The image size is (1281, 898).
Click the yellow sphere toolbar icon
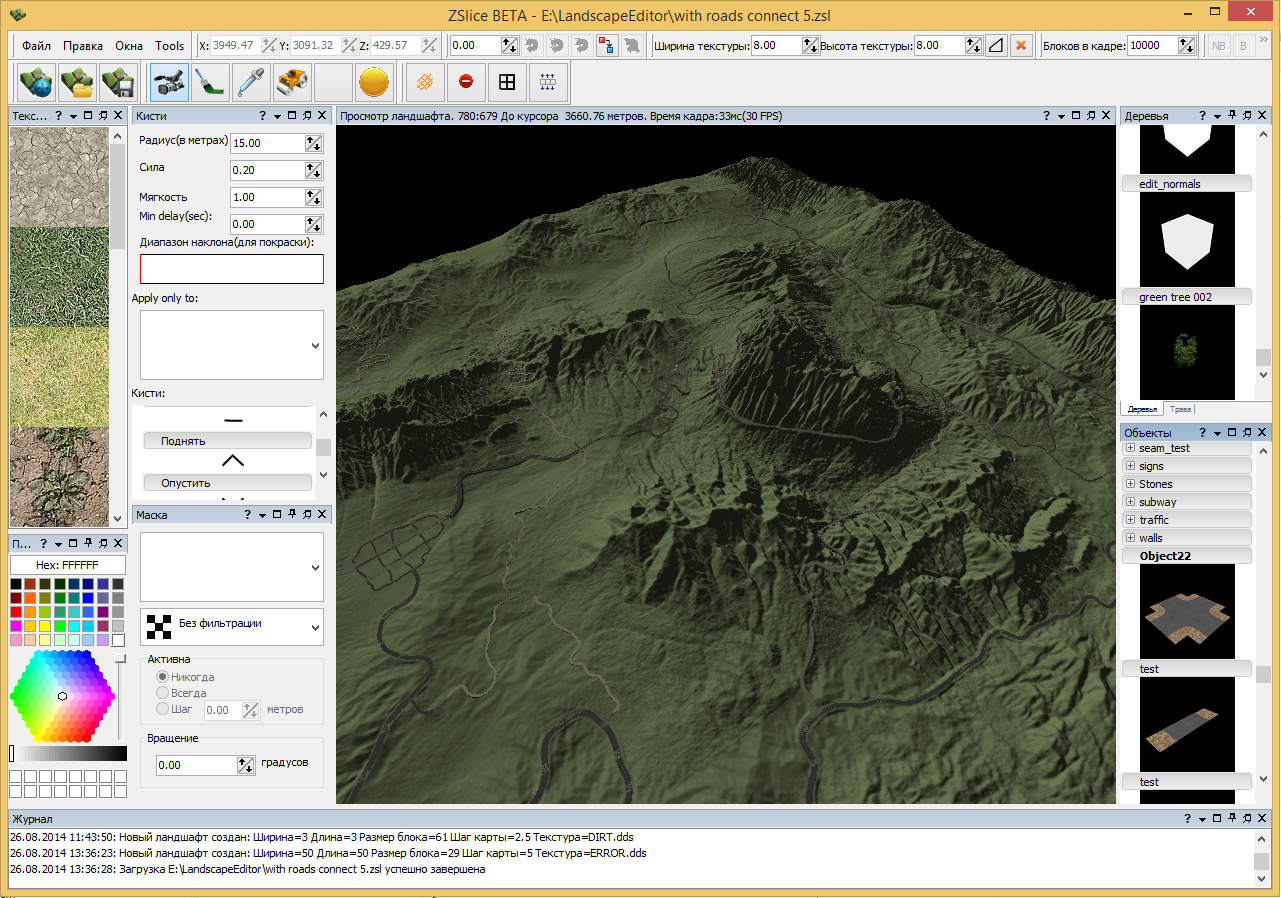[x=374, y=82]
